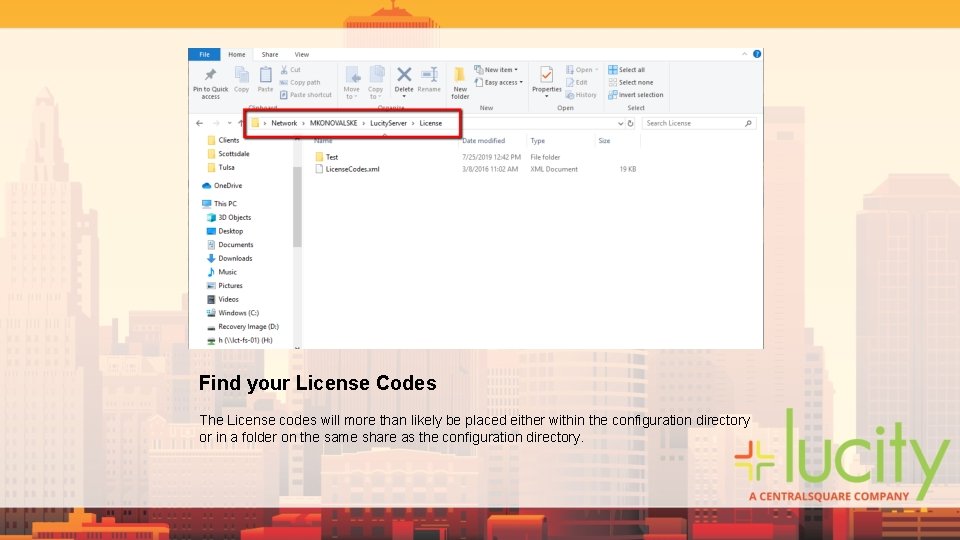This screenshot has width=960, height=540.
Task: Click the New folder icon
Action: [460, 75]
